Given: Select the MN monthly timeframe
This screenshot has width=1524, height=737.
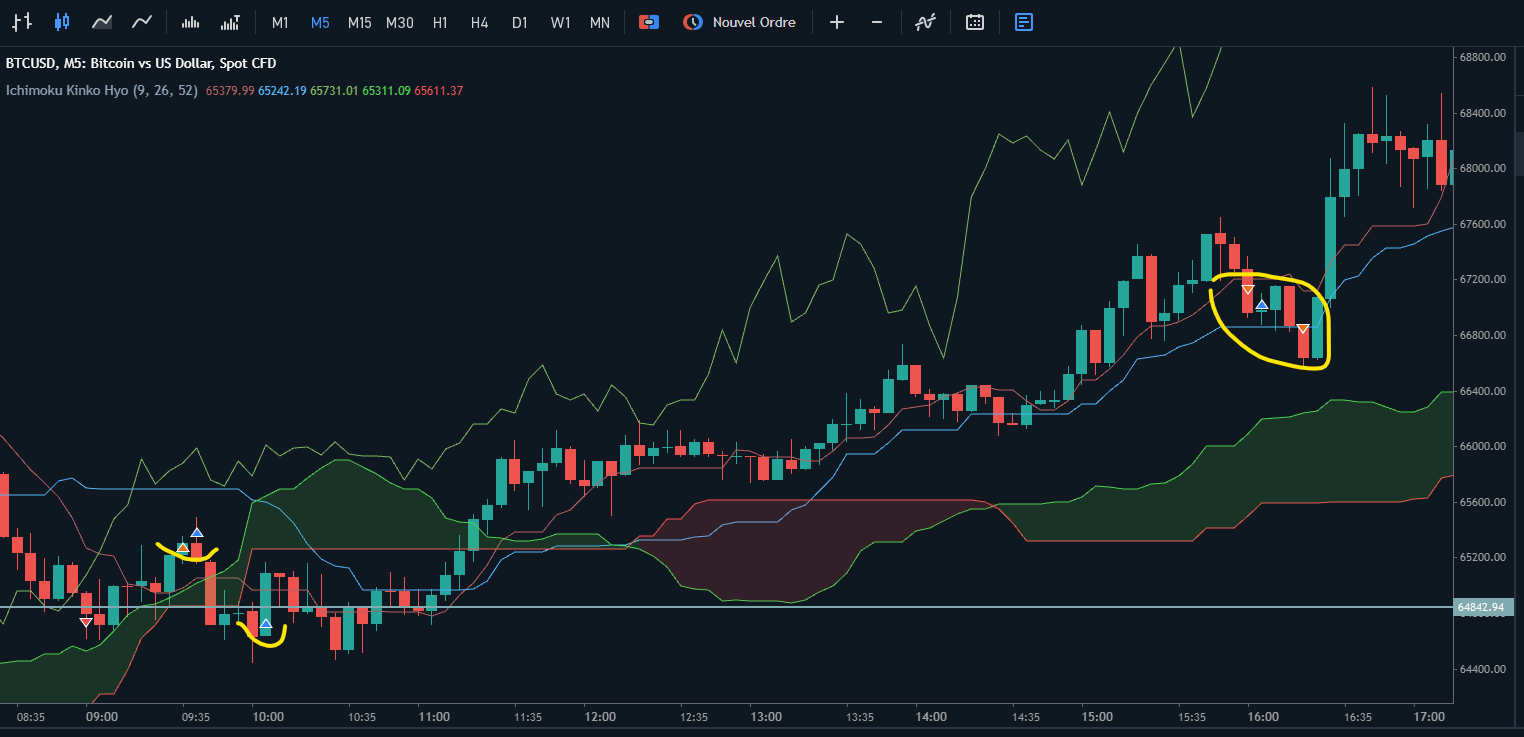Looking at the screenshot, I should pyautogui.click(x=599, y=22).
